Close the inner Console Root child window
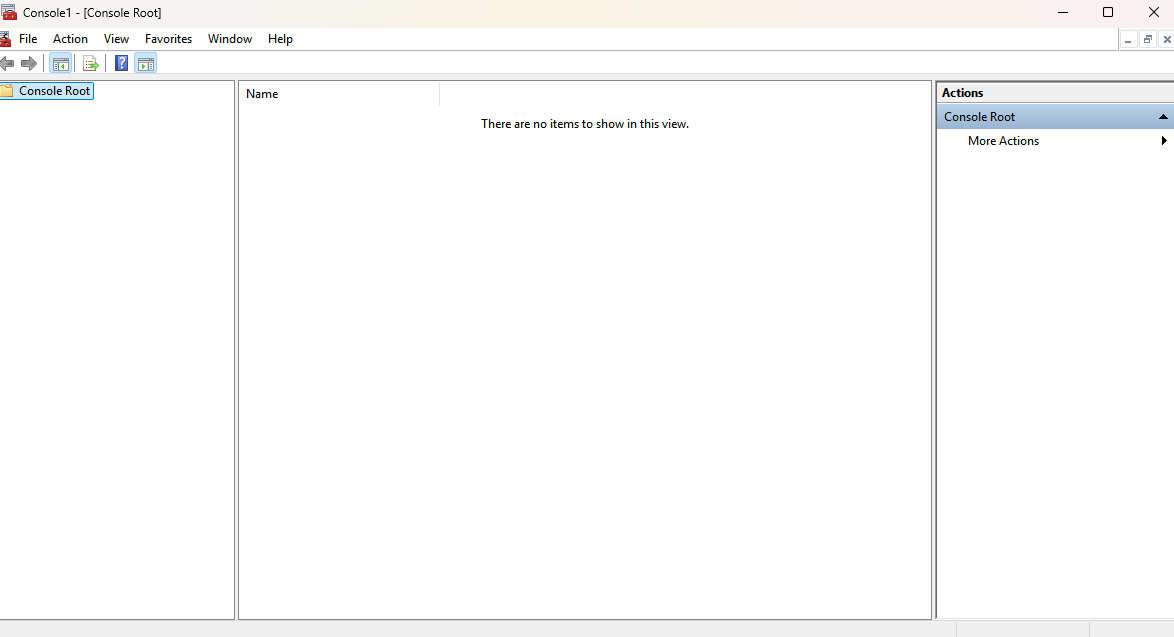Image resolution: width=1174 pixels, height=637 pixels. [x=1167, y=40]
